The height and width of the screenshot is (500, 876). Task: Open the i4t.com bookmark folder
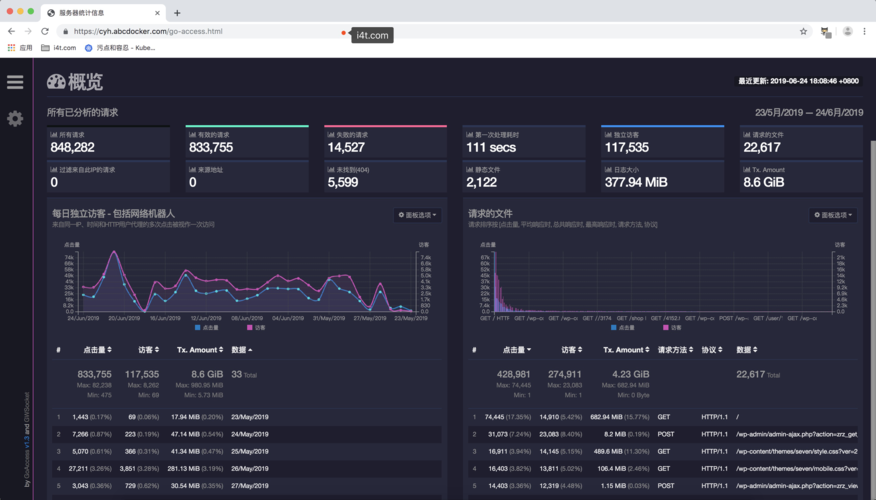pos(59,48)
